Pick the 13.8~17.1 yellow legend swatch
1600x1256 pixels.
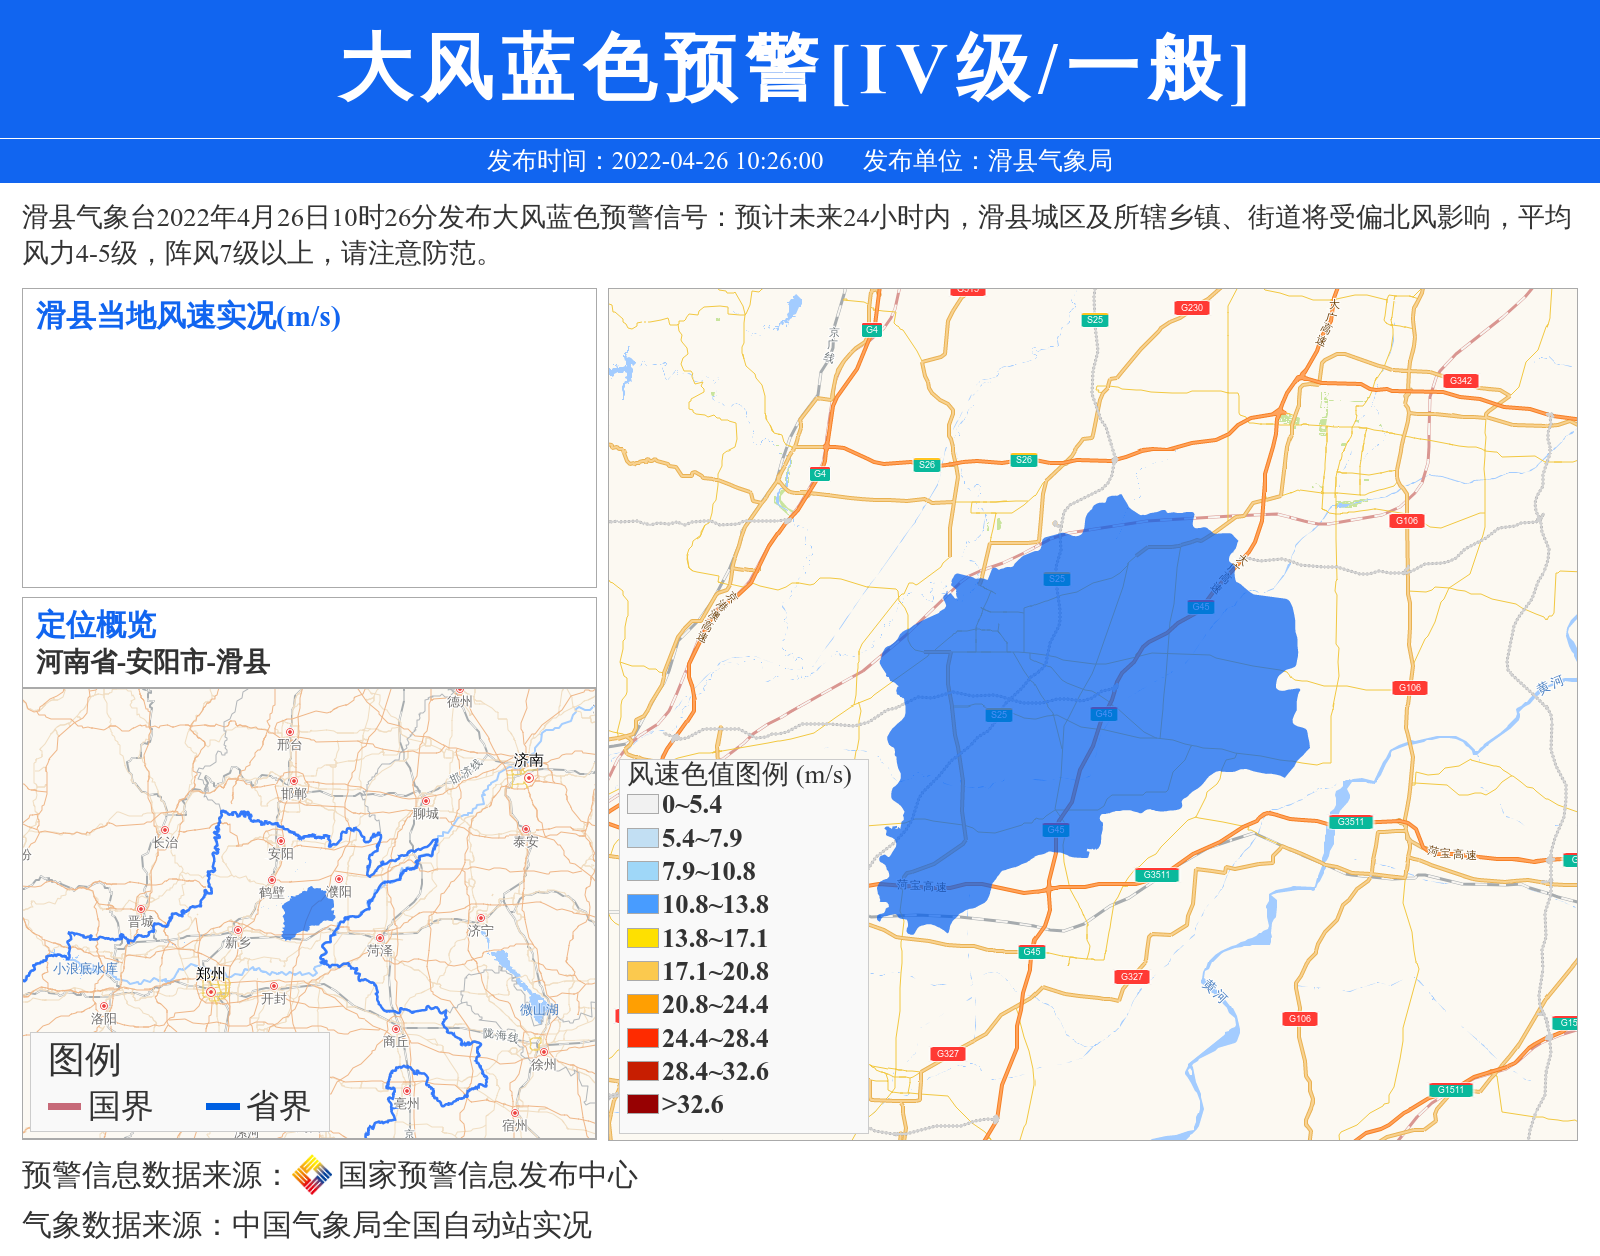coord(642,938)
